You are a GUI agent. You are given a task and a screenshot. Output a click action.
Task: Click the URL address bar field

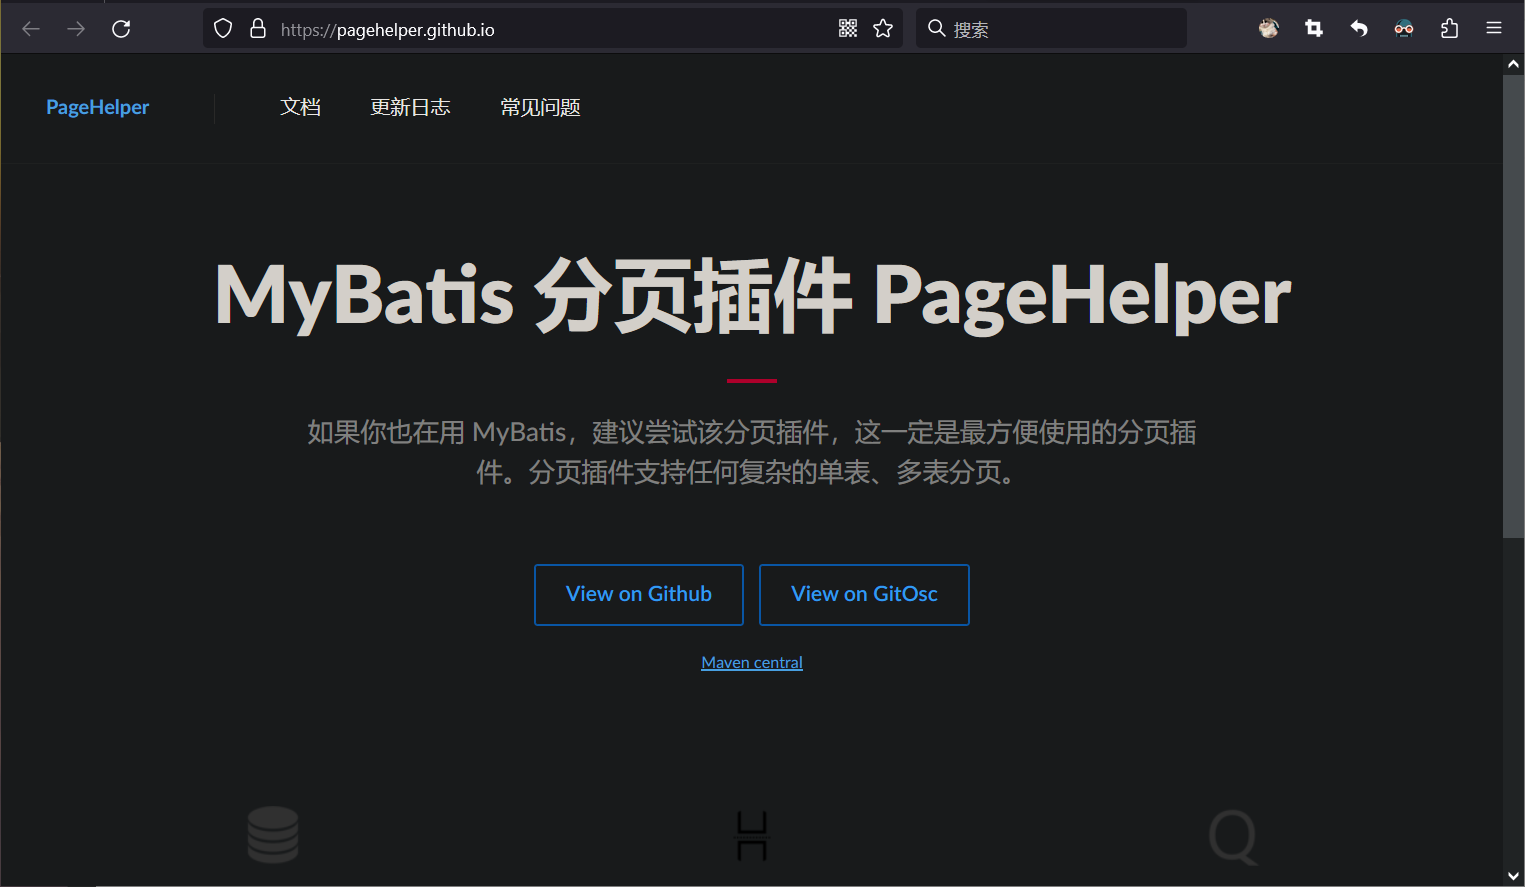click(x=552, y=29)
